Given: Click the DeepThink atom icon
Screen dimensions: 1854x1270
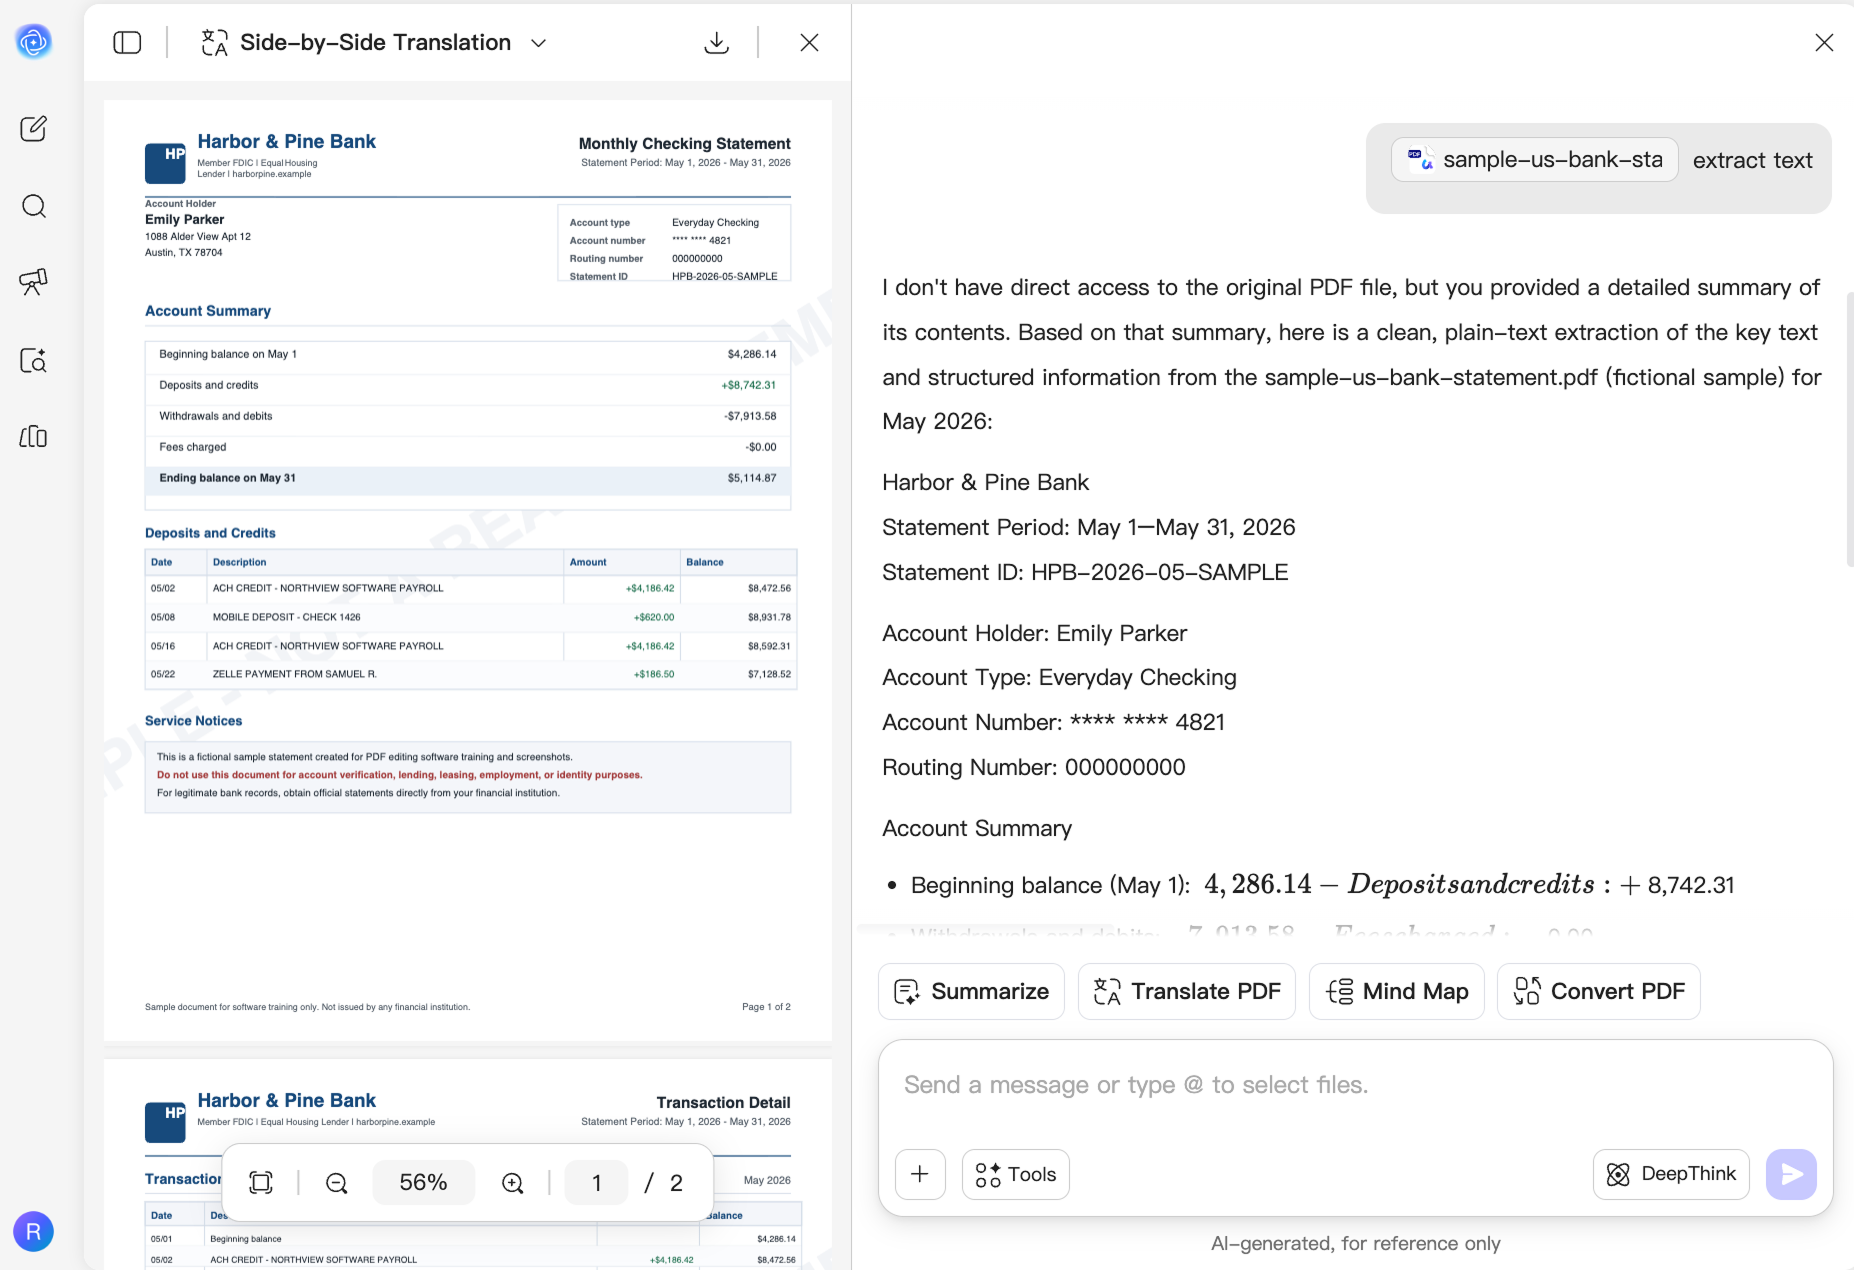Looking at the screenshot, I should click(1618, 1174).
